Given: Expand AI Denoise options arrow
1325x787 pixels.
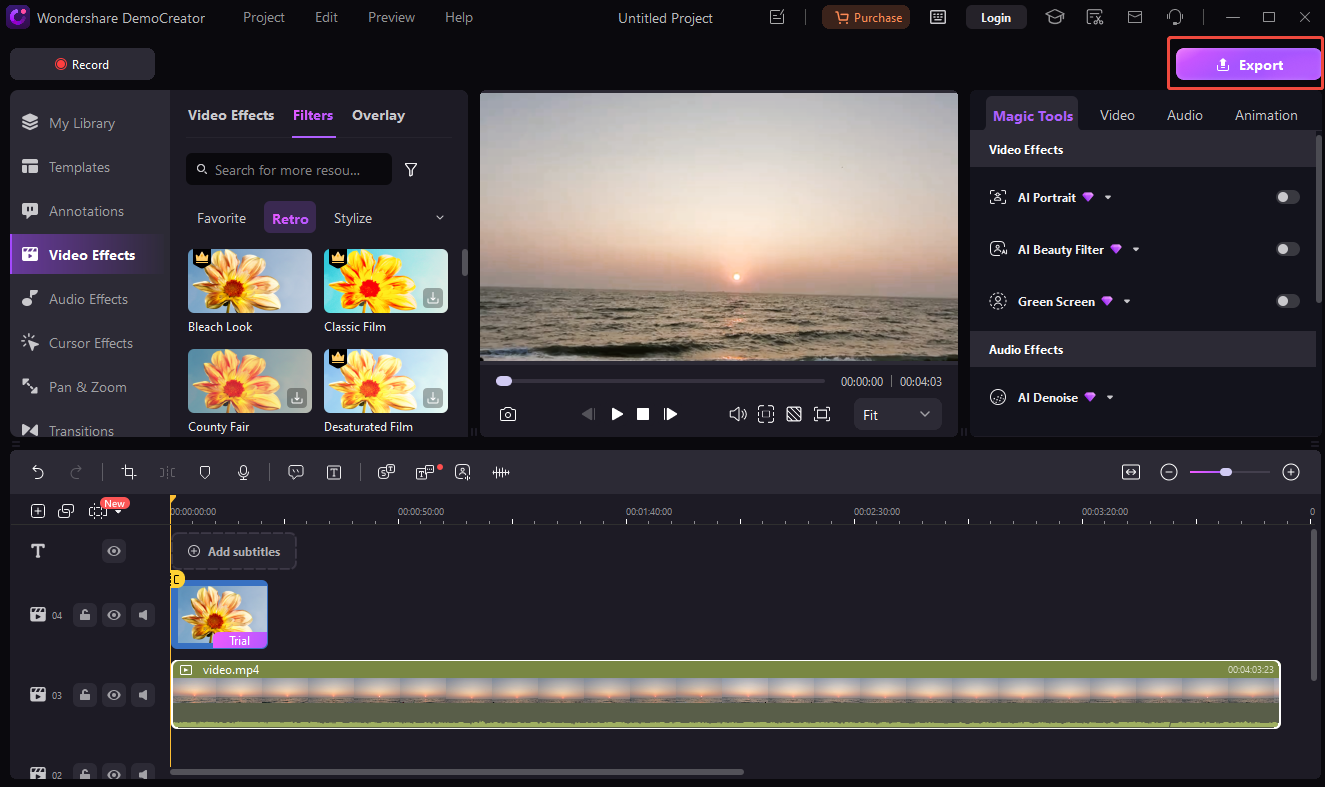Looking at the screenshot, I should click(1110, 398).
